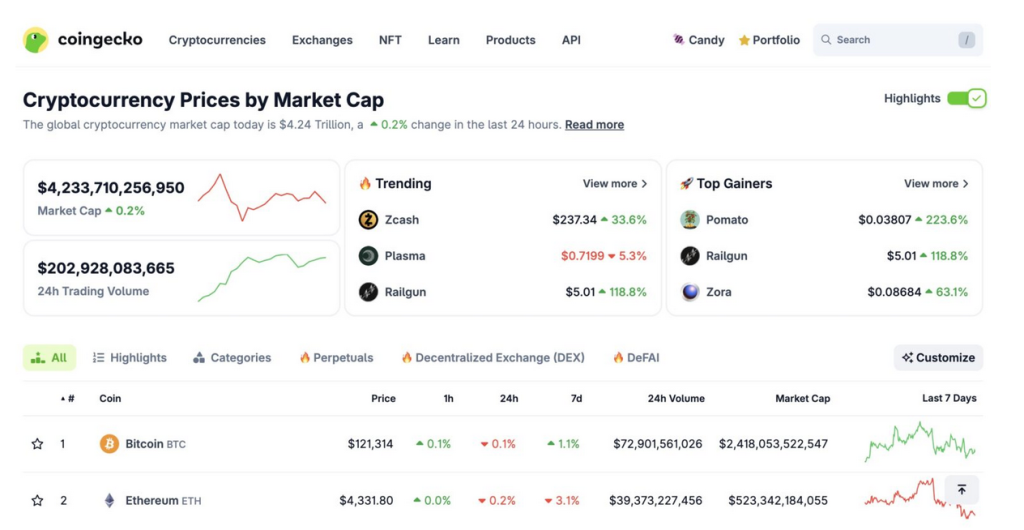Image resolution: width=1024 pixels, height=530 pixels.
Task: Click the Zora coin icon
Action: (x=690, y=292)
